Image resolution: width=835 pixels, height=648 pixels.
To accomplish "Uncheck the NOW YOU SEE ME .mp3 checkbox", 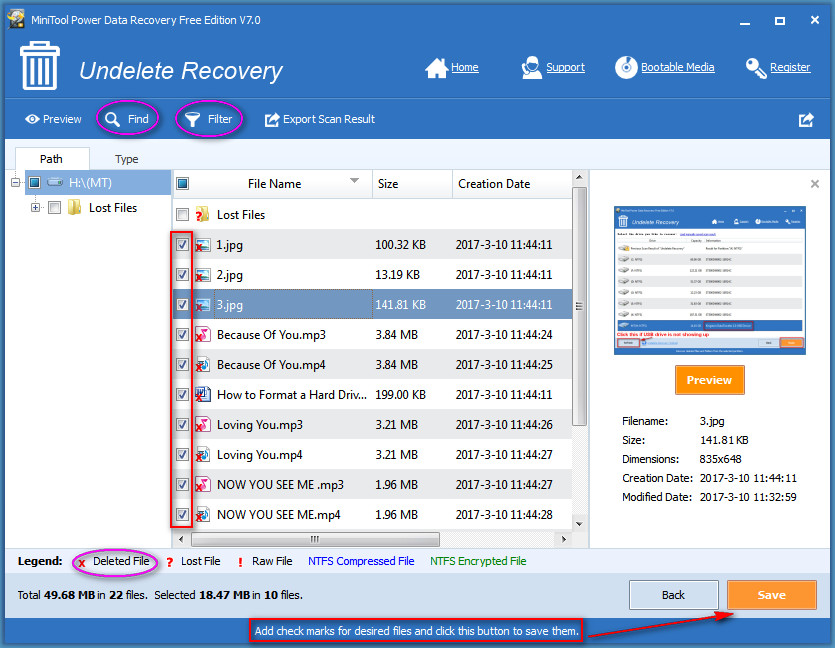I will click(182, 485).
